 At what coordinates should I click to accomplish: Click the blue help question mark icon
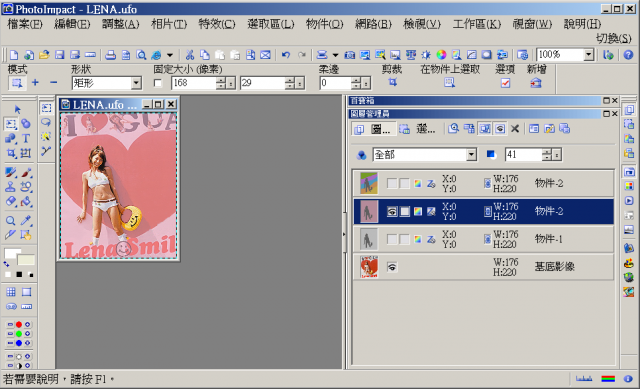point(628,55)
